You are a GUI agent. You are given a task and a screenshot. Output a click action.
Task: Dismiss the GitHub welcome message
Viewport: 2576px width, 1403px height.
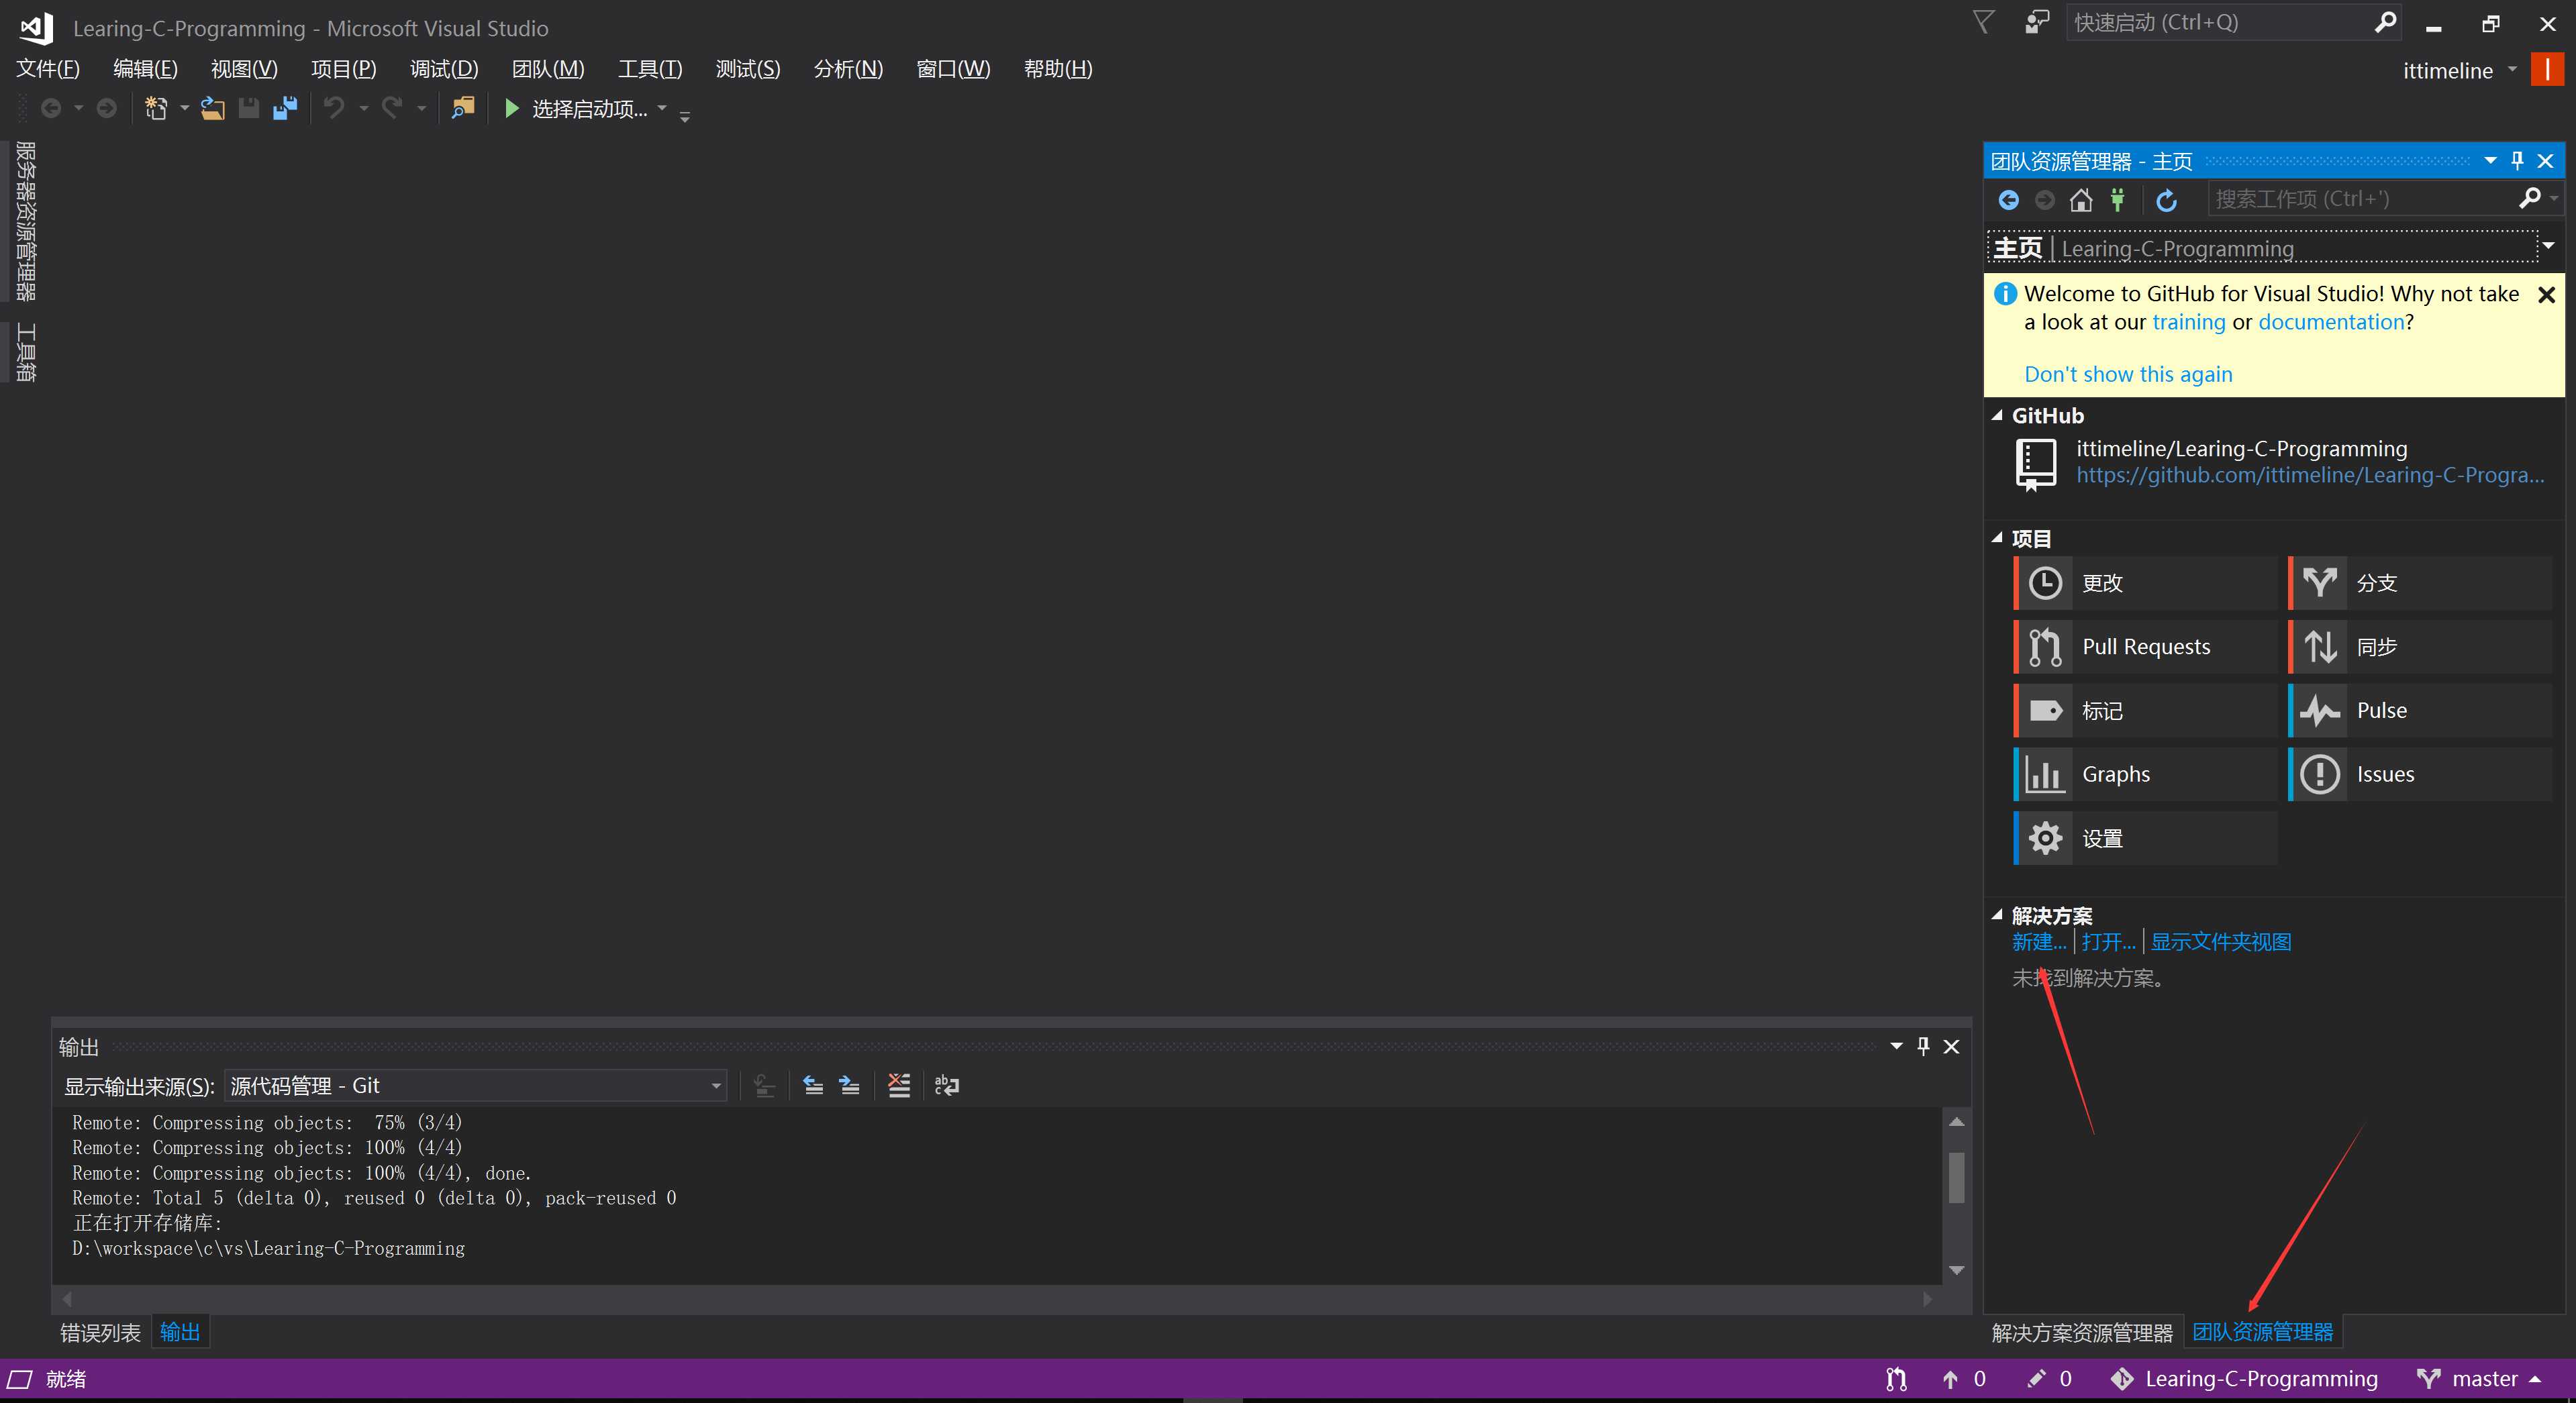click(x=2547, y=295)
